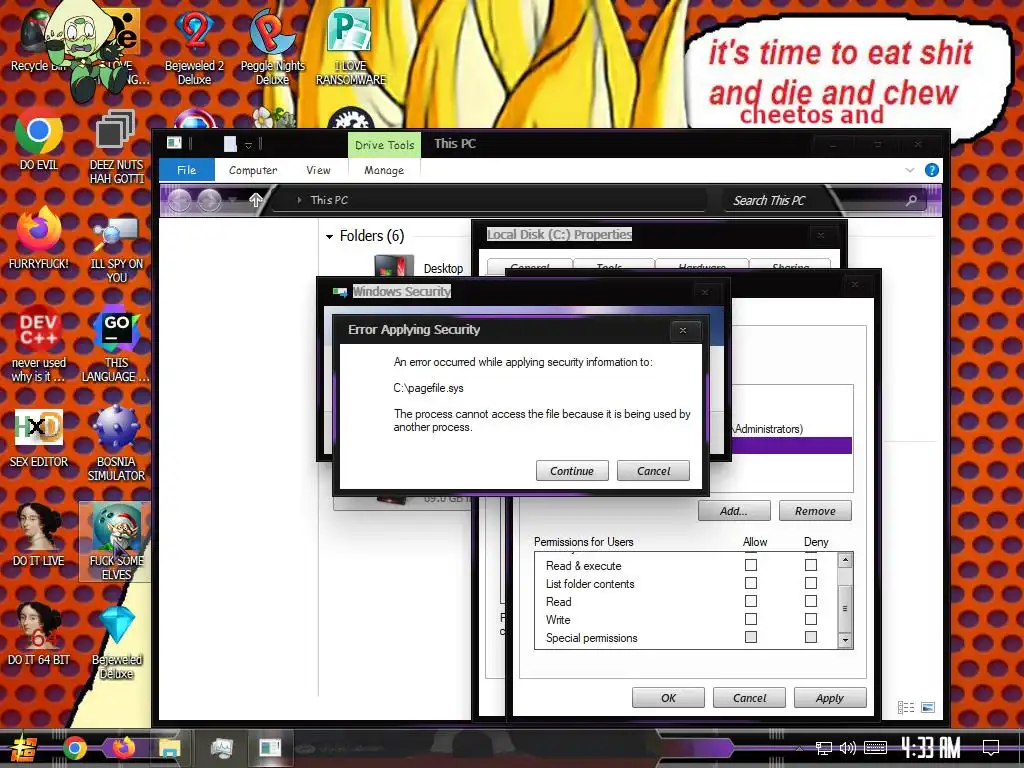
Task: Select the DO IT 64 BIT icon
Action: coord(39,633)
